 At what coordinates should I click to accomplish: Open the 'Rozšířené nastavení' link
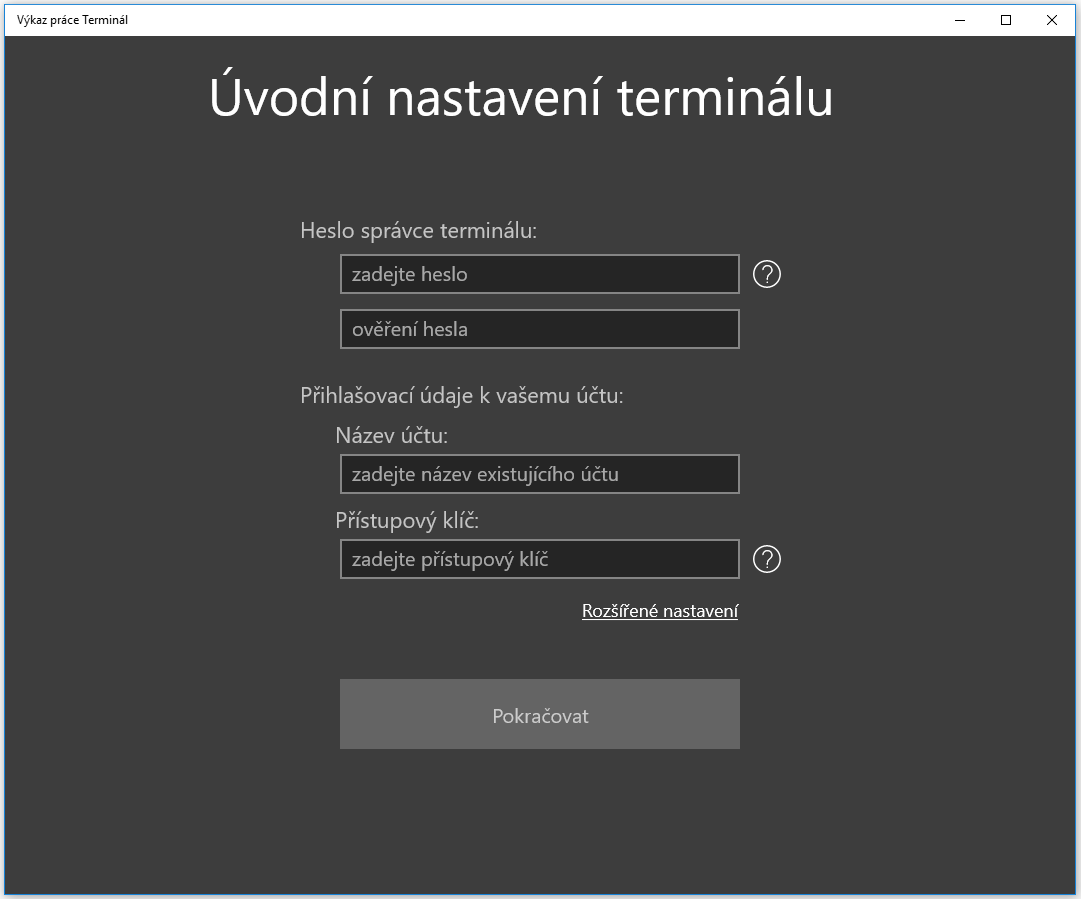tap(660, 612)
